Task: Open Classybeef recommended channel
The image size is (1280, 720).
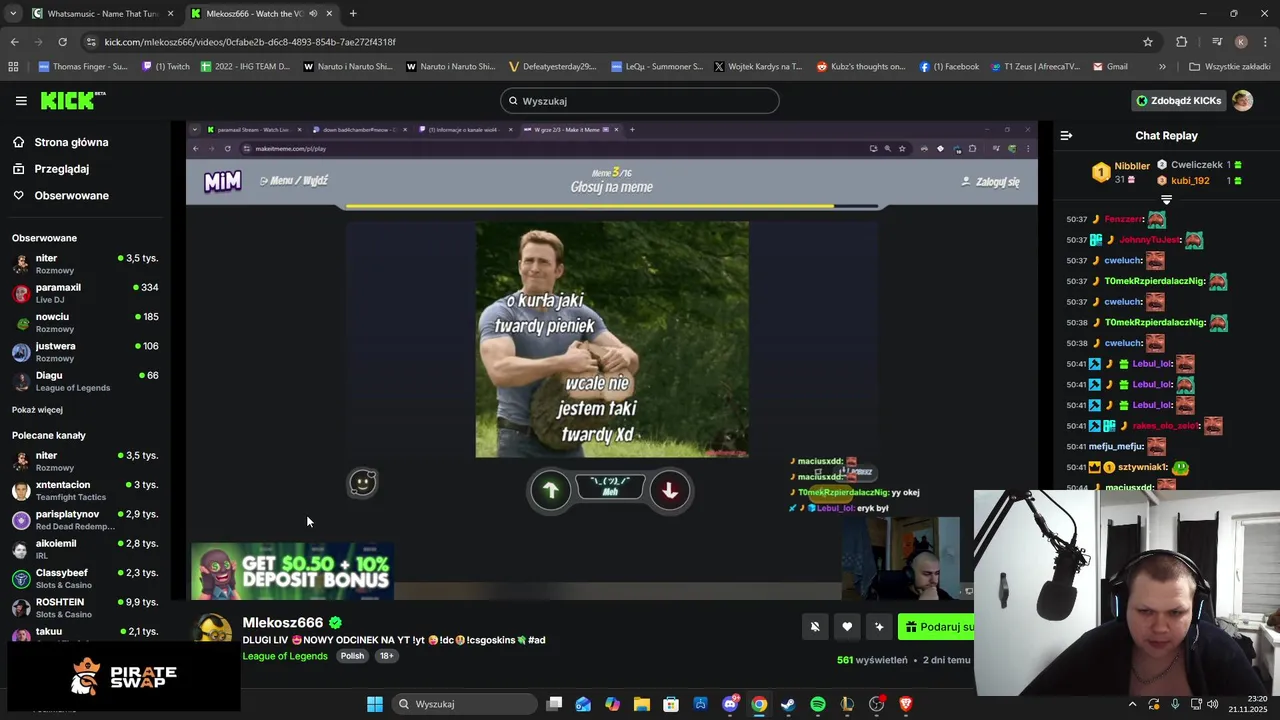Action: [x=85, y=578]
